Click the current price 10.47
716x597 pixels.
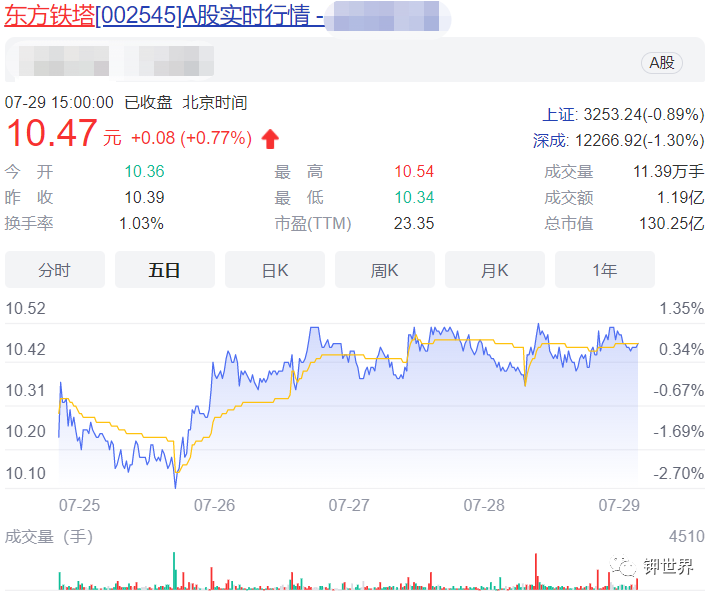(52, 133)
